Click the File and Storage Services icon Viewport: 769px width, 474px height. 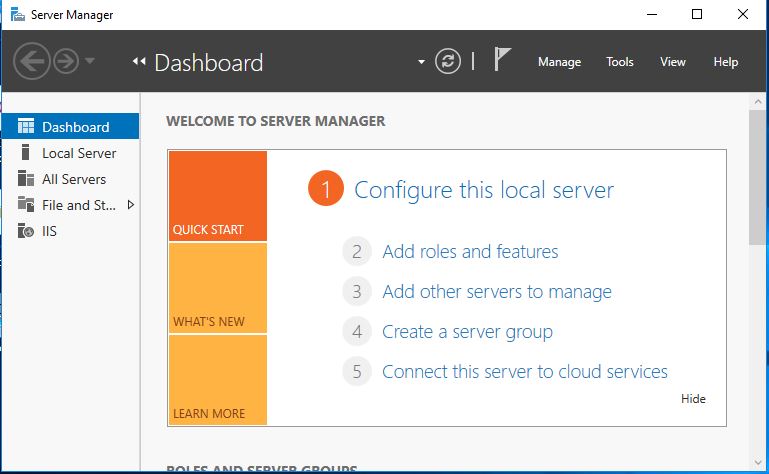click(26, 205)
